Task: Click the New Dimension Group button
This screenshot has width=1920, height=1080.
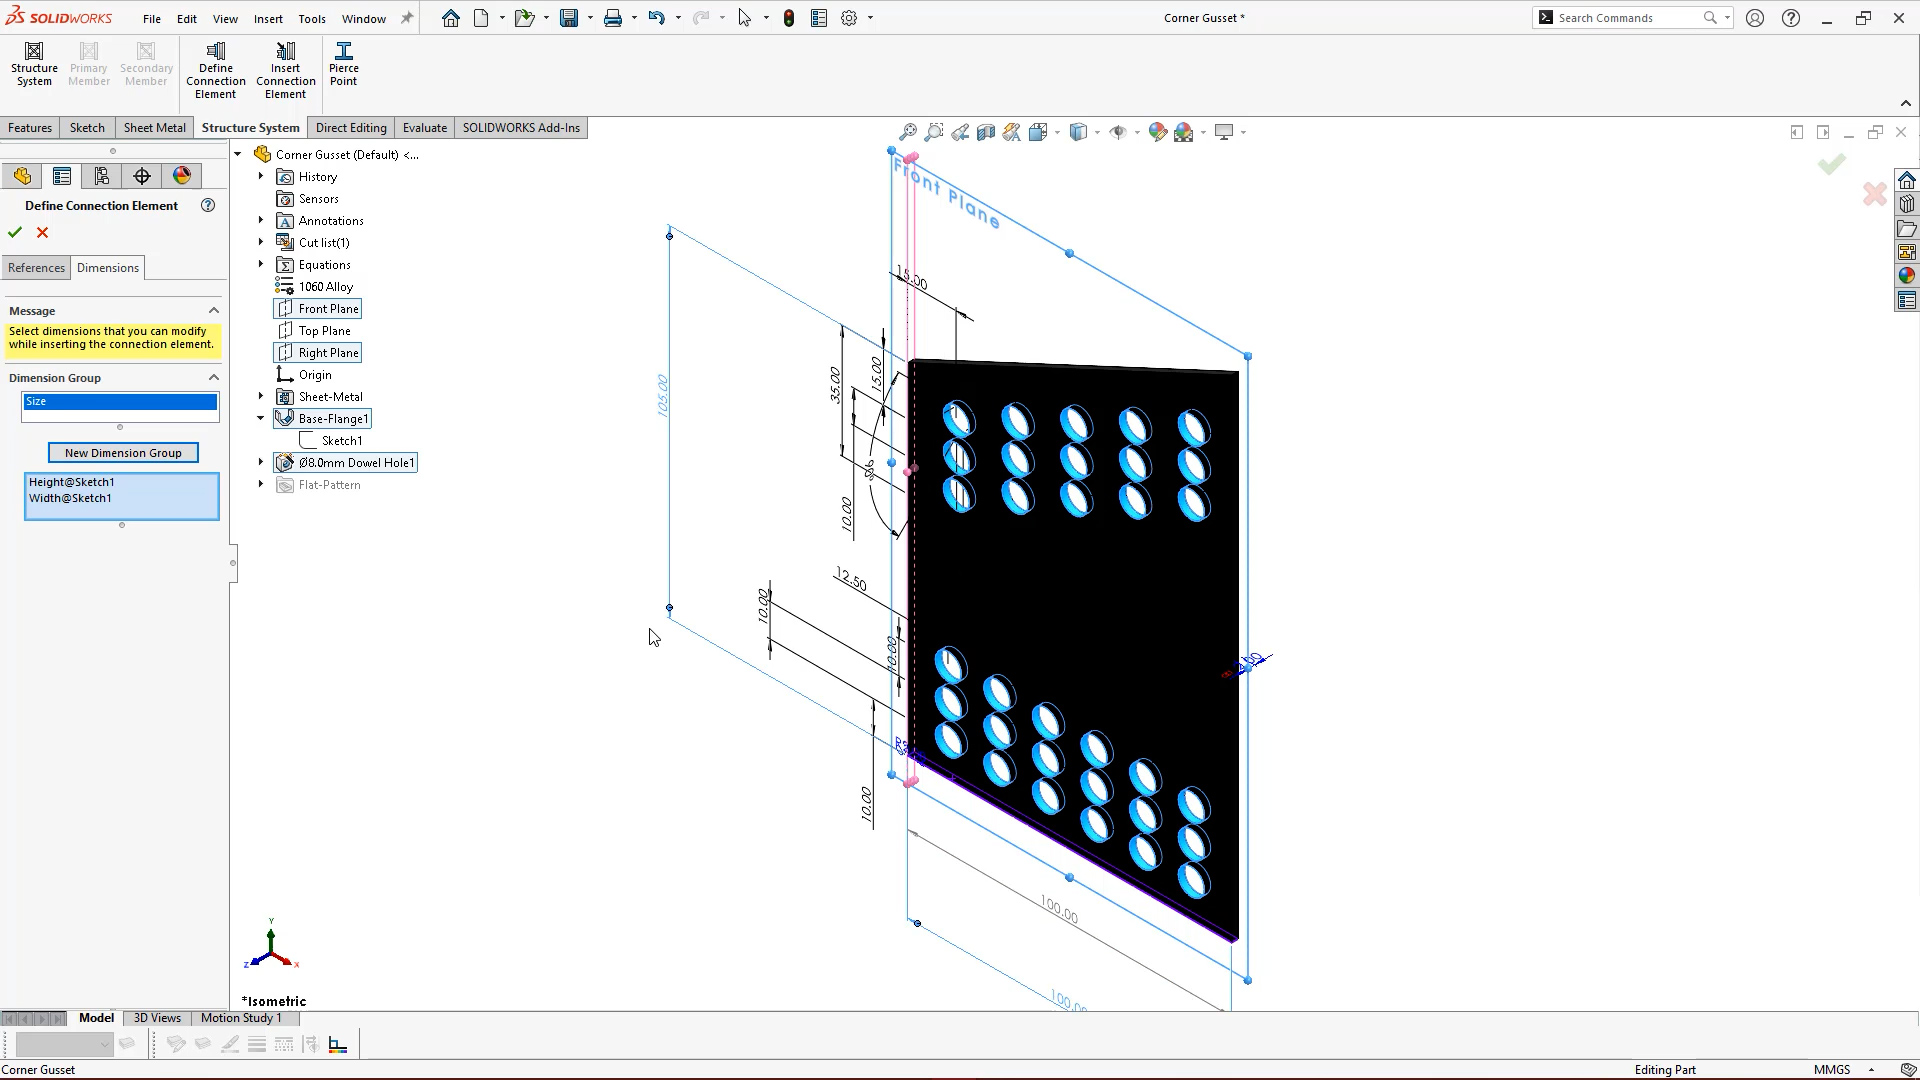Action: [x=123, y=452]
